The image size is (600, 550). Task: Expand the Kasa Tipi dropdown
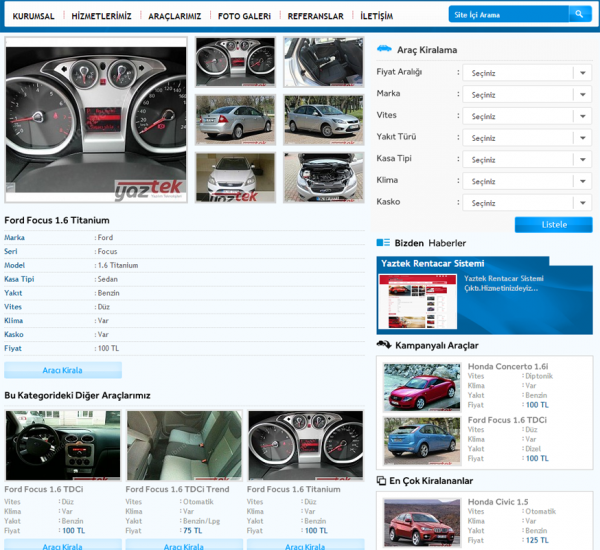click(x=527, y=160)
